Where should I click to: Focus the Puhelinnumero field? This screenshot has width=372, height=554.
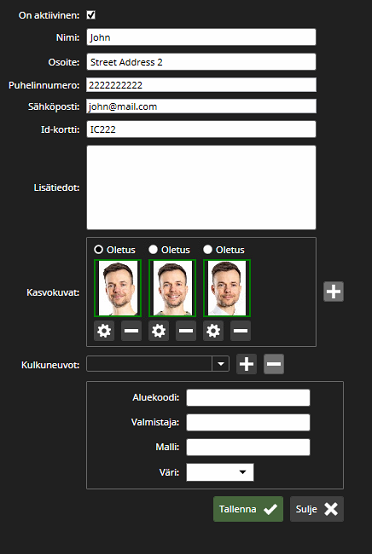201,85
